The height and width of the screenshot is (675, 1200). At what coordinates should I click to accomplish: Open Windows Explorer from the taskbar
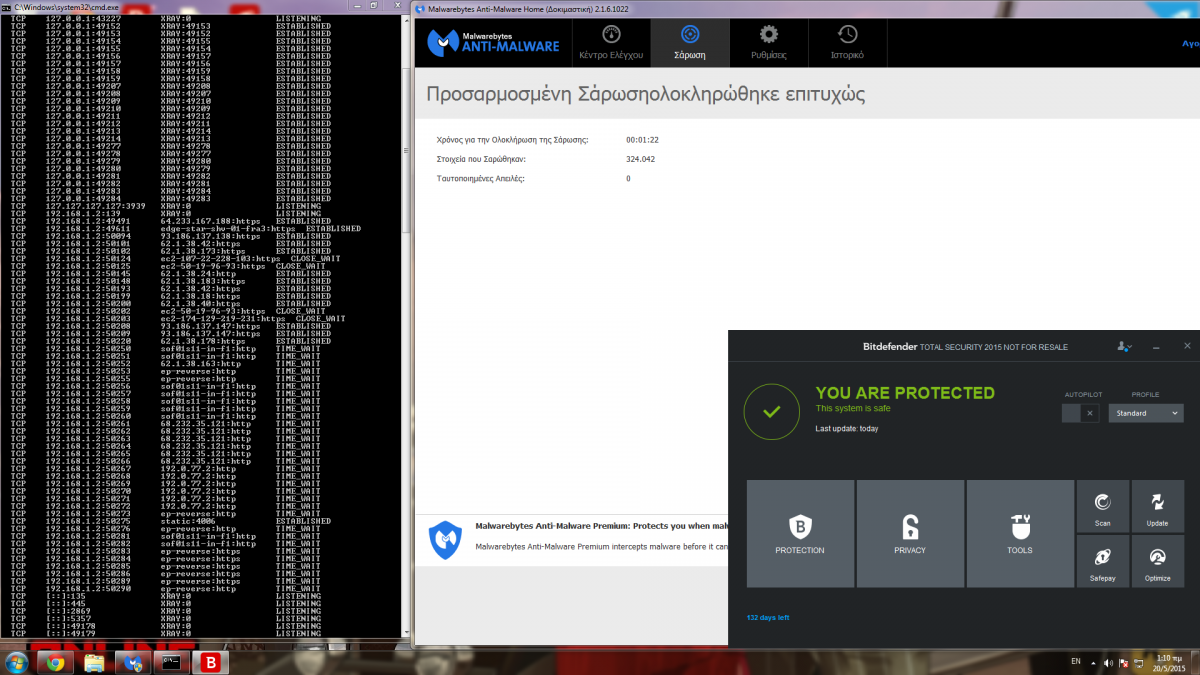coord(94,662)
